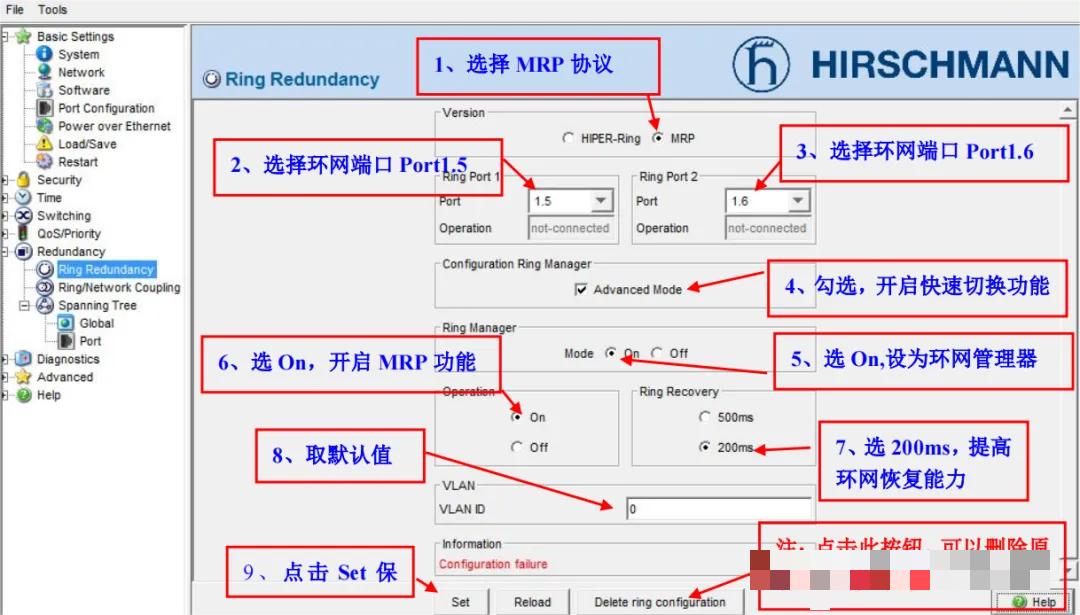
Task: Click the Load/Save warning icon
Action: point(45,143)
